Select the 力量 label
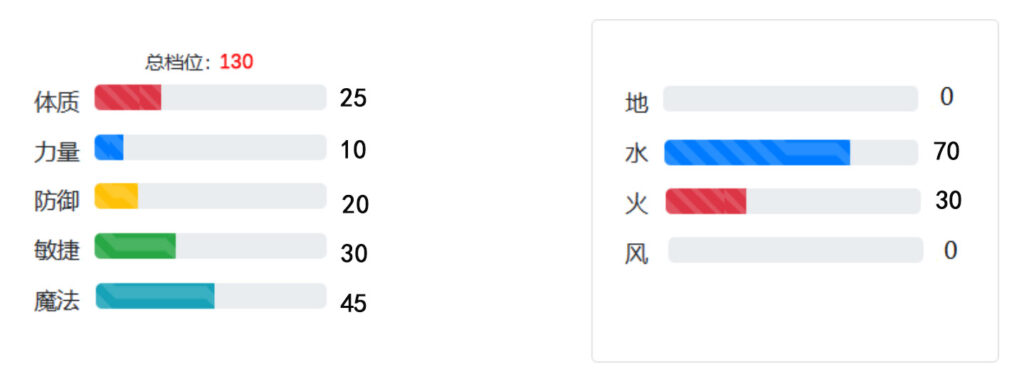The width and height of the screenshot is (1024, 389). 57,152
